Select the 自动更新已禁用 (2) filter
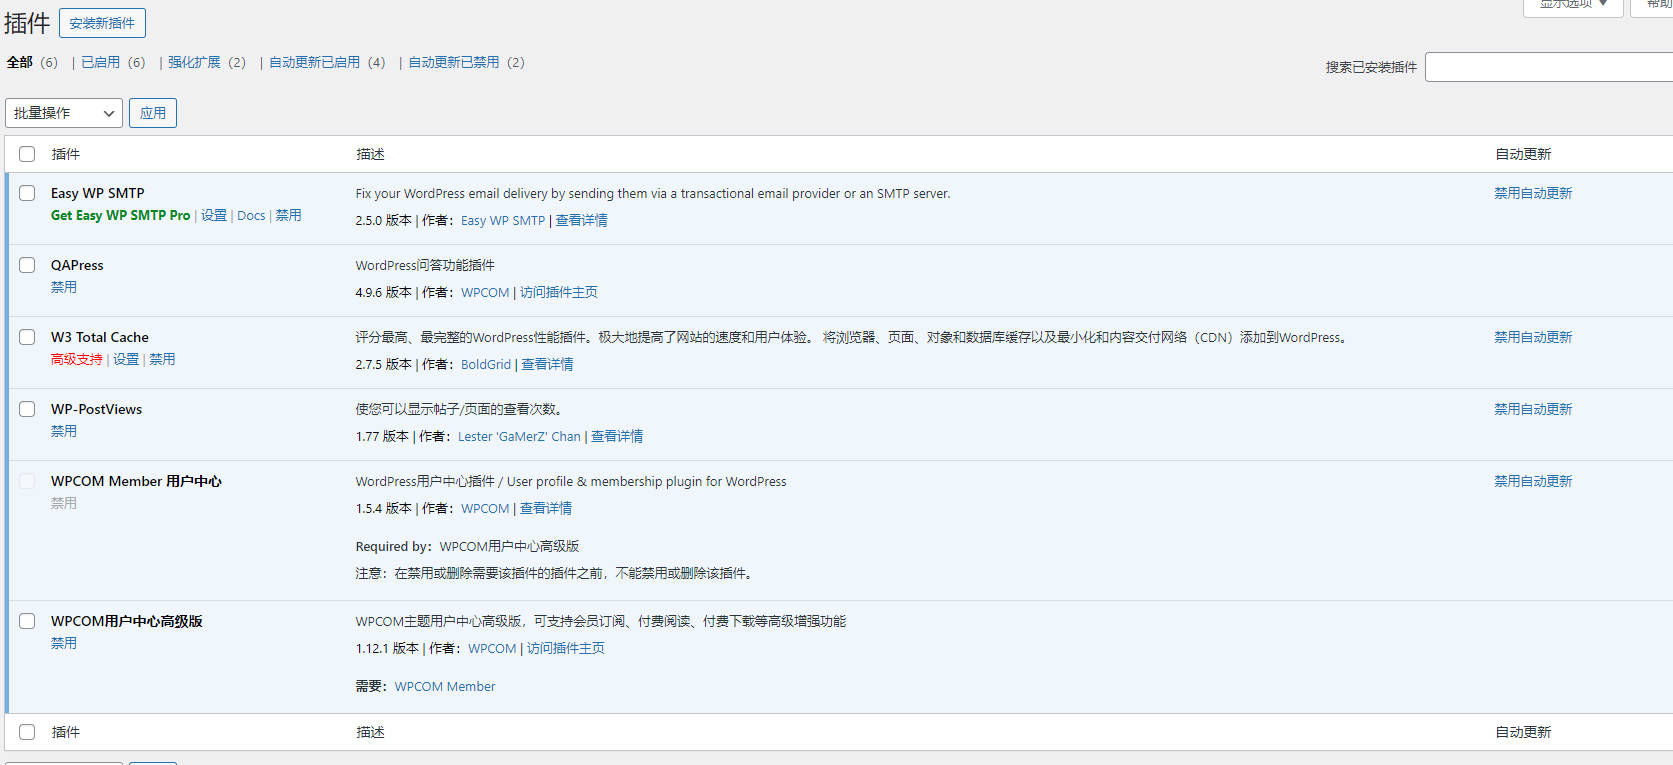The image size is (1673, 765). (466, 62)
